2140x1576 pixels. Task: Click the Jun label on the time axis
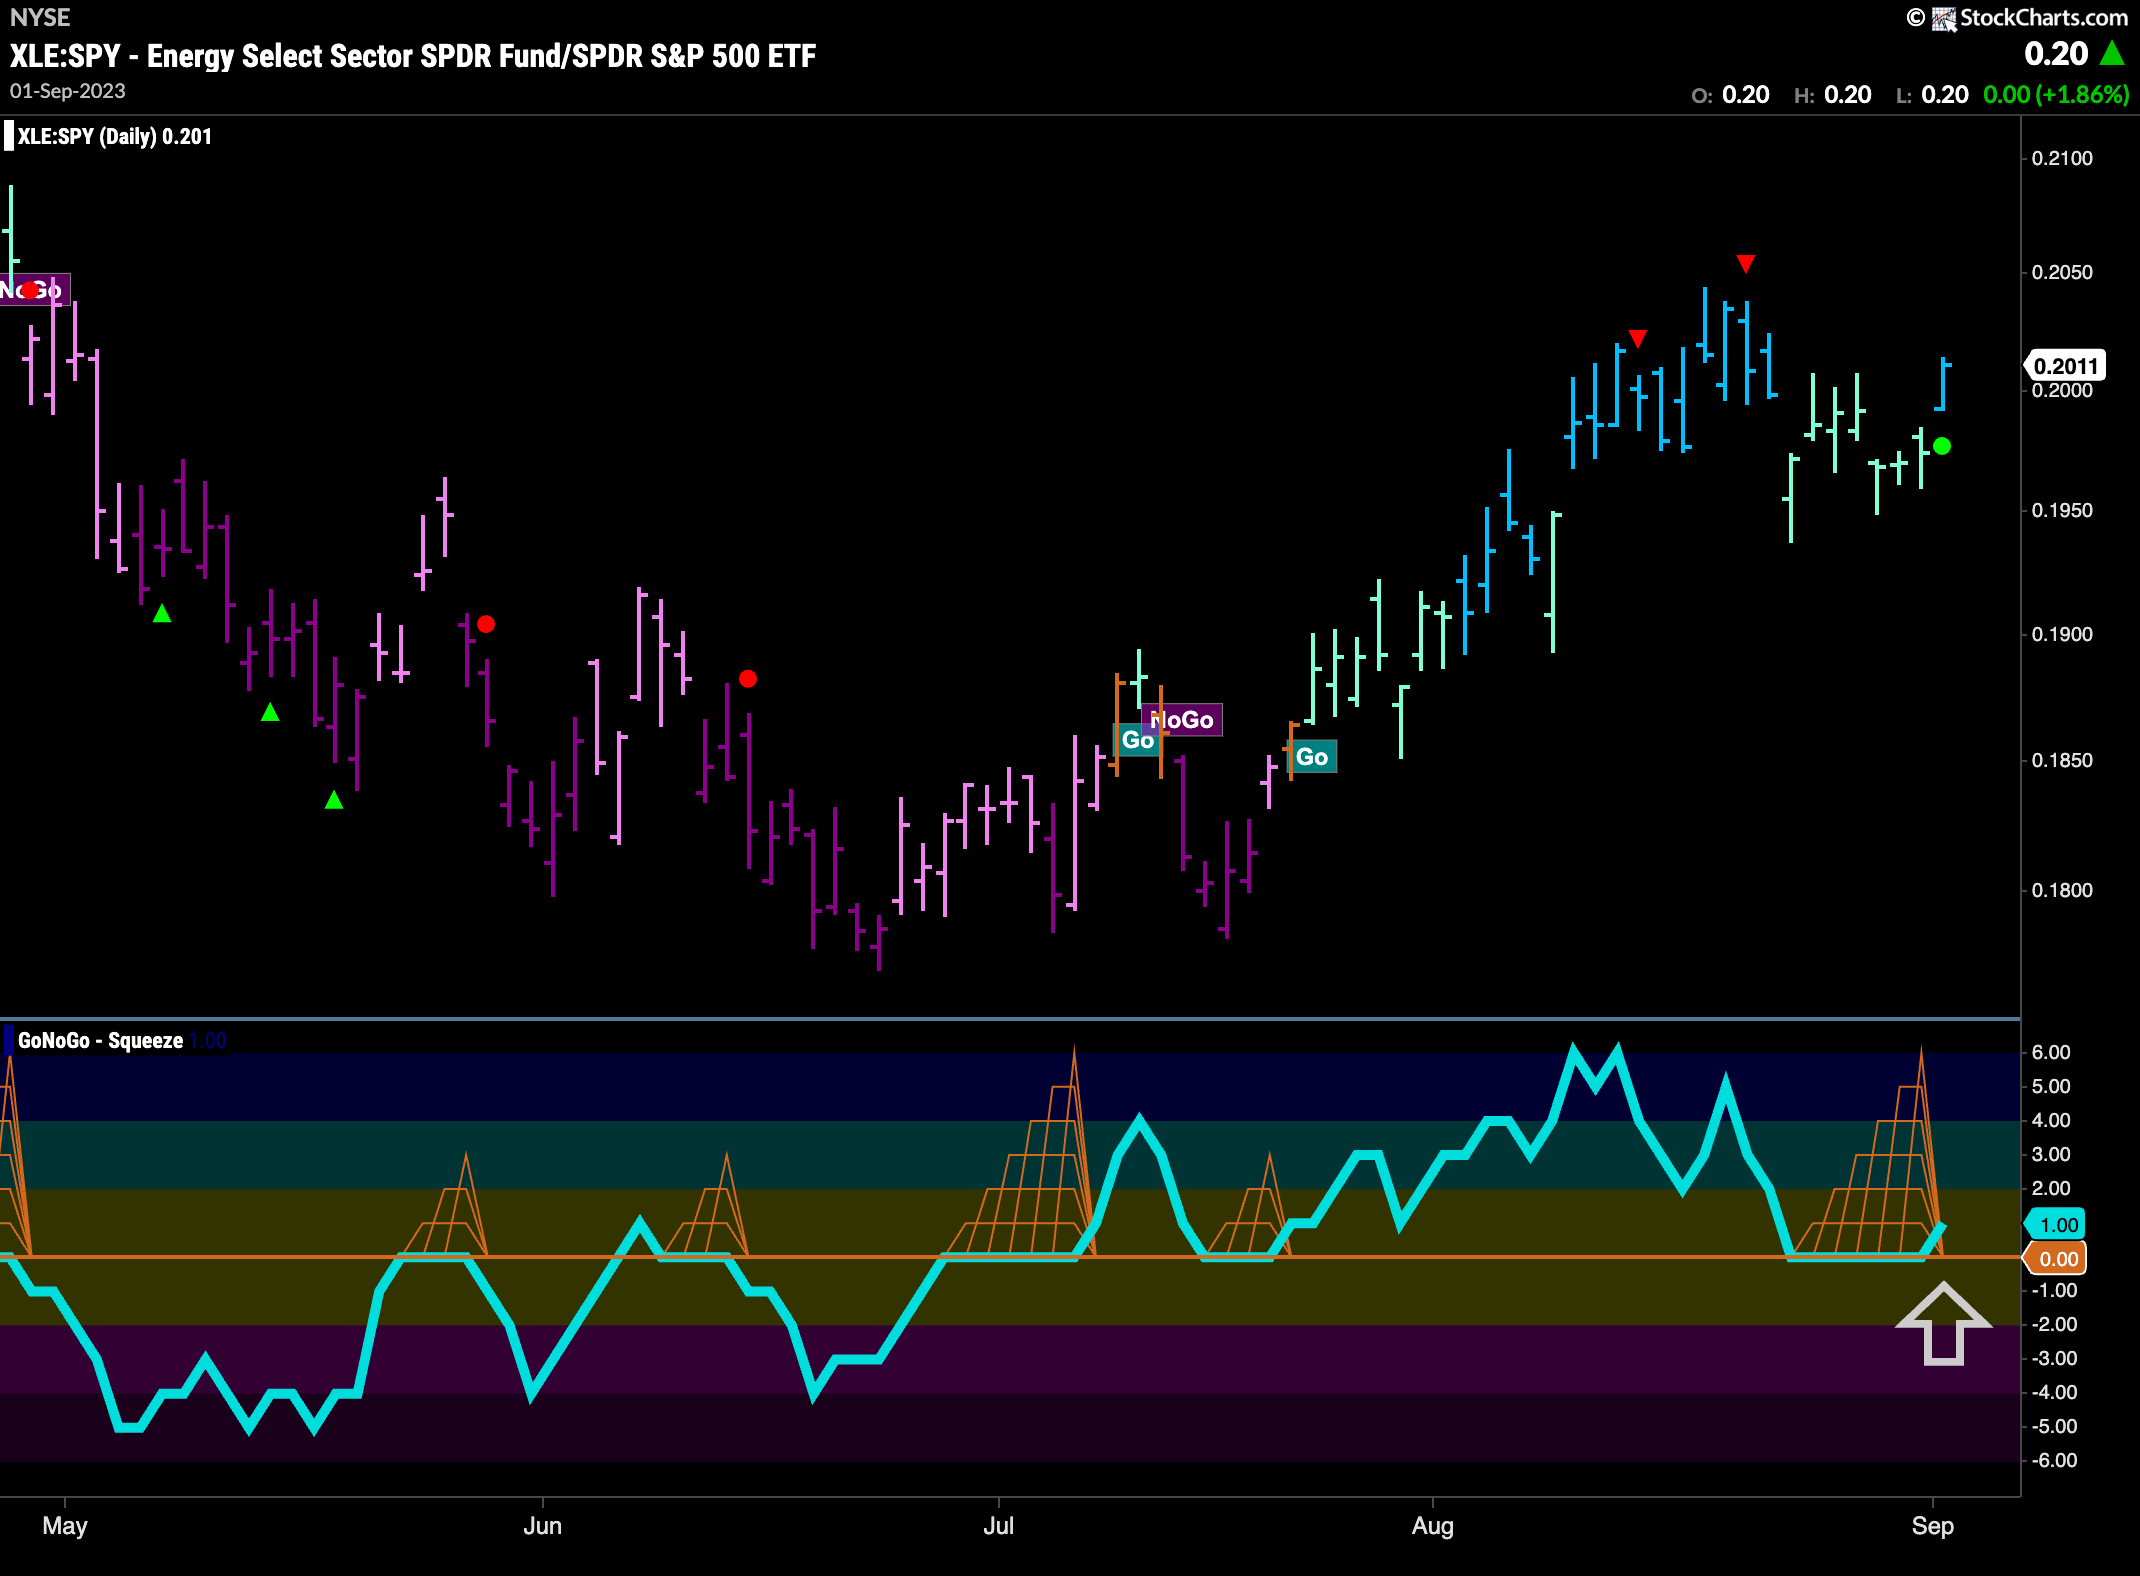pos(543,1526)
